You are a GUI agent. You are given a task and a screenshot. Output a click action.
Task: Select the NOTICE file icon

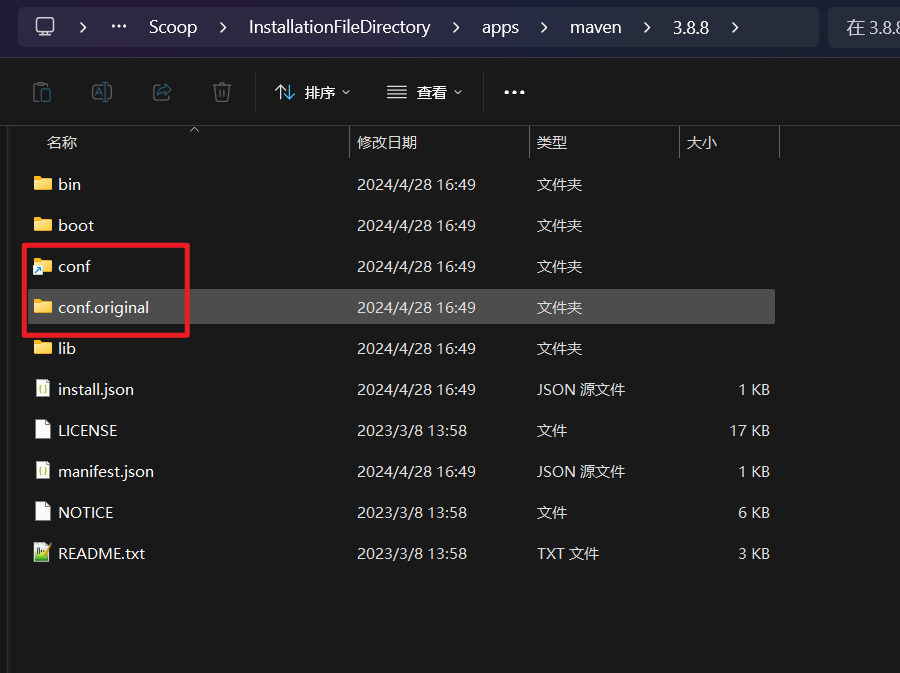(x=42, y=512)
